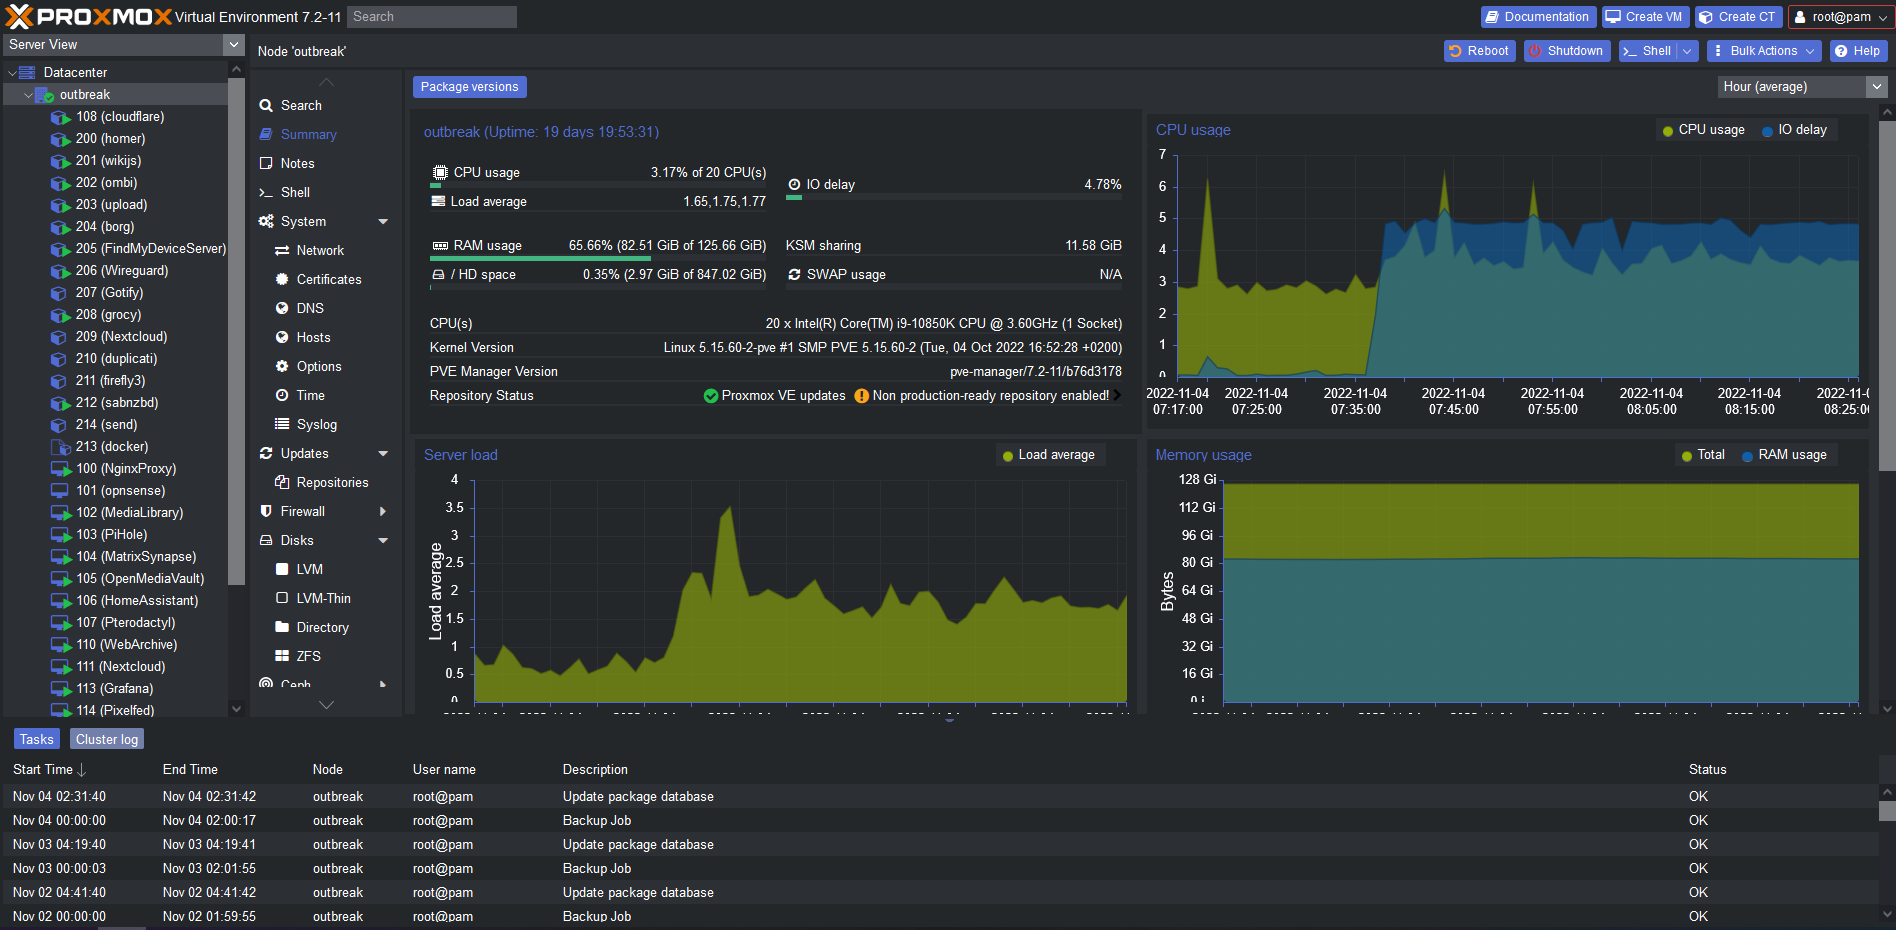The height and width of the screenshot is (930, 1896).
Task: Collapse the outbreak node in tree
Action: (28, 95)
